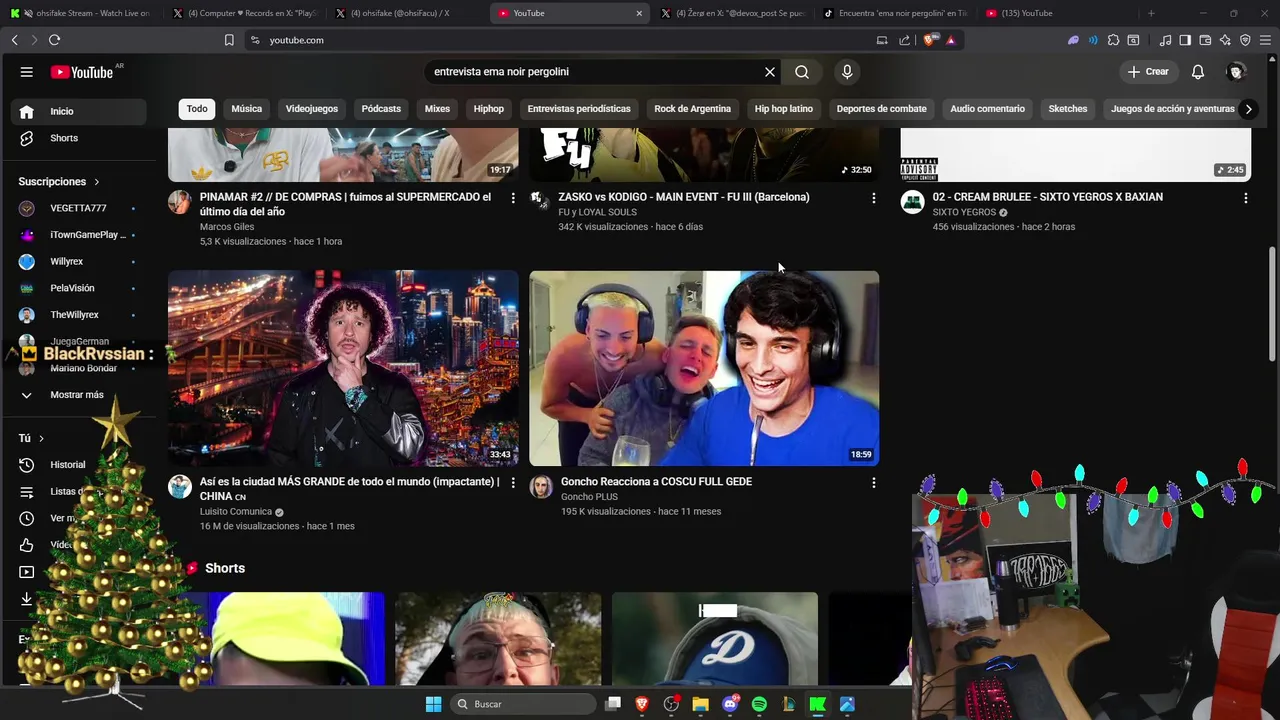1280x720 pixels.
Task: Switch to Computer Records on X tab
Action: pyautogui.click(x=246, y=13)
